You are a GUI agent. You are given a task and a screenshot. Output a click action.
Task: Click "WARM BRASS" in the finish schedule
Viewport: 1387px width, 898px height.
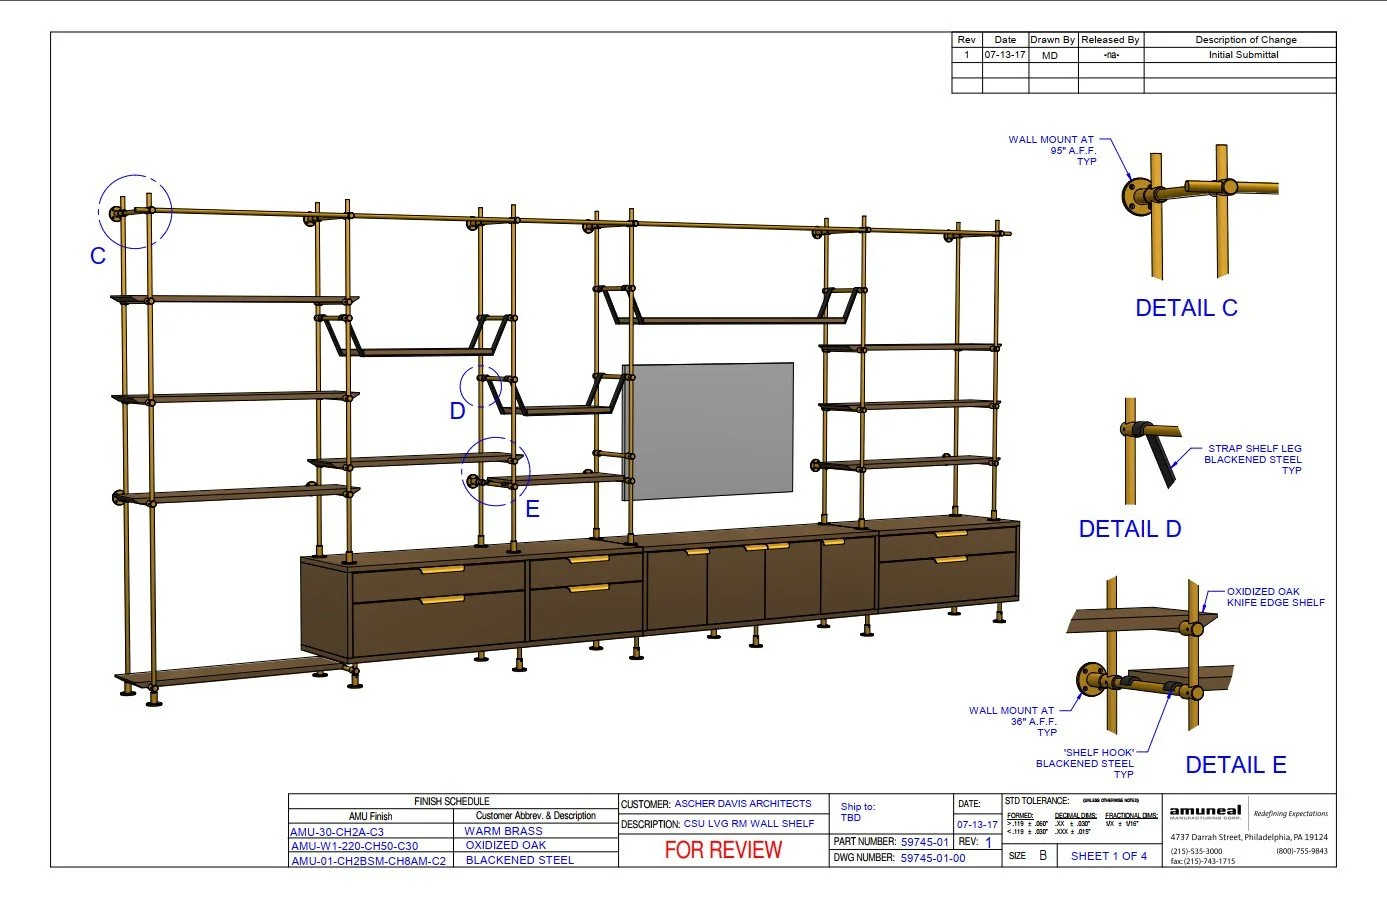click(x=503, y=831)
